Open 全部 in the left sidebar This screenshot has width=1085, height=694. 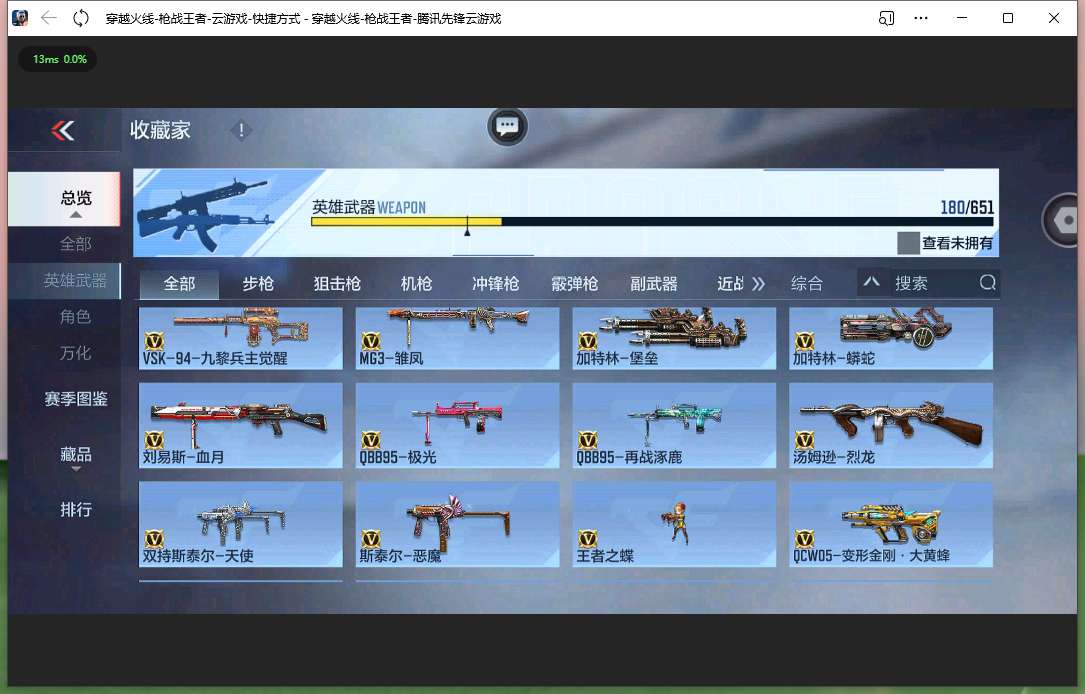point(75,244)
